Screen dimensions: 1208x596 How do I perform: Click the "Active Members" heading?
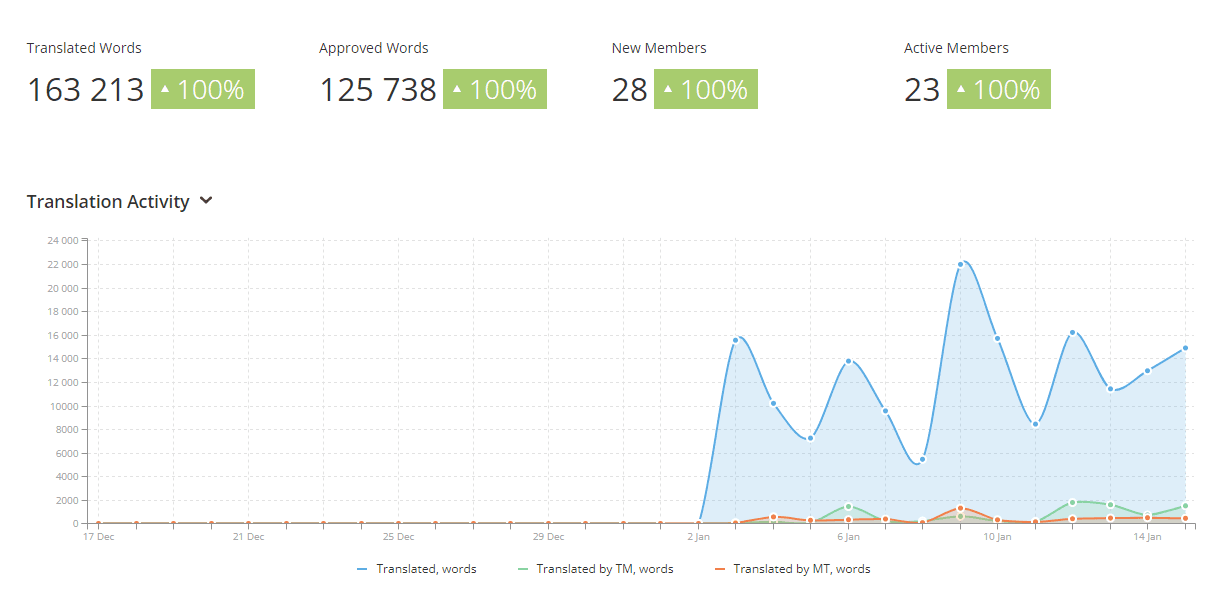(956, 48)
